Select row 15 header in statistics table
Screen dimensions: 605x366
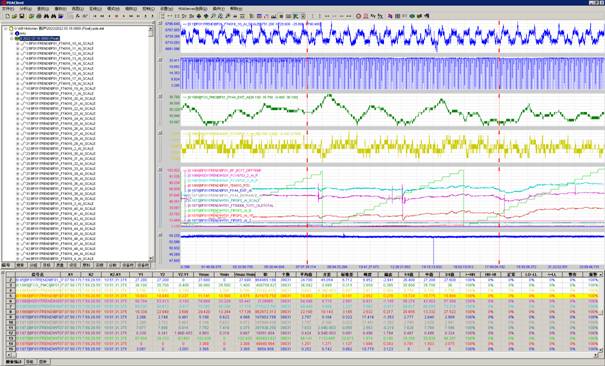[11, 349]
